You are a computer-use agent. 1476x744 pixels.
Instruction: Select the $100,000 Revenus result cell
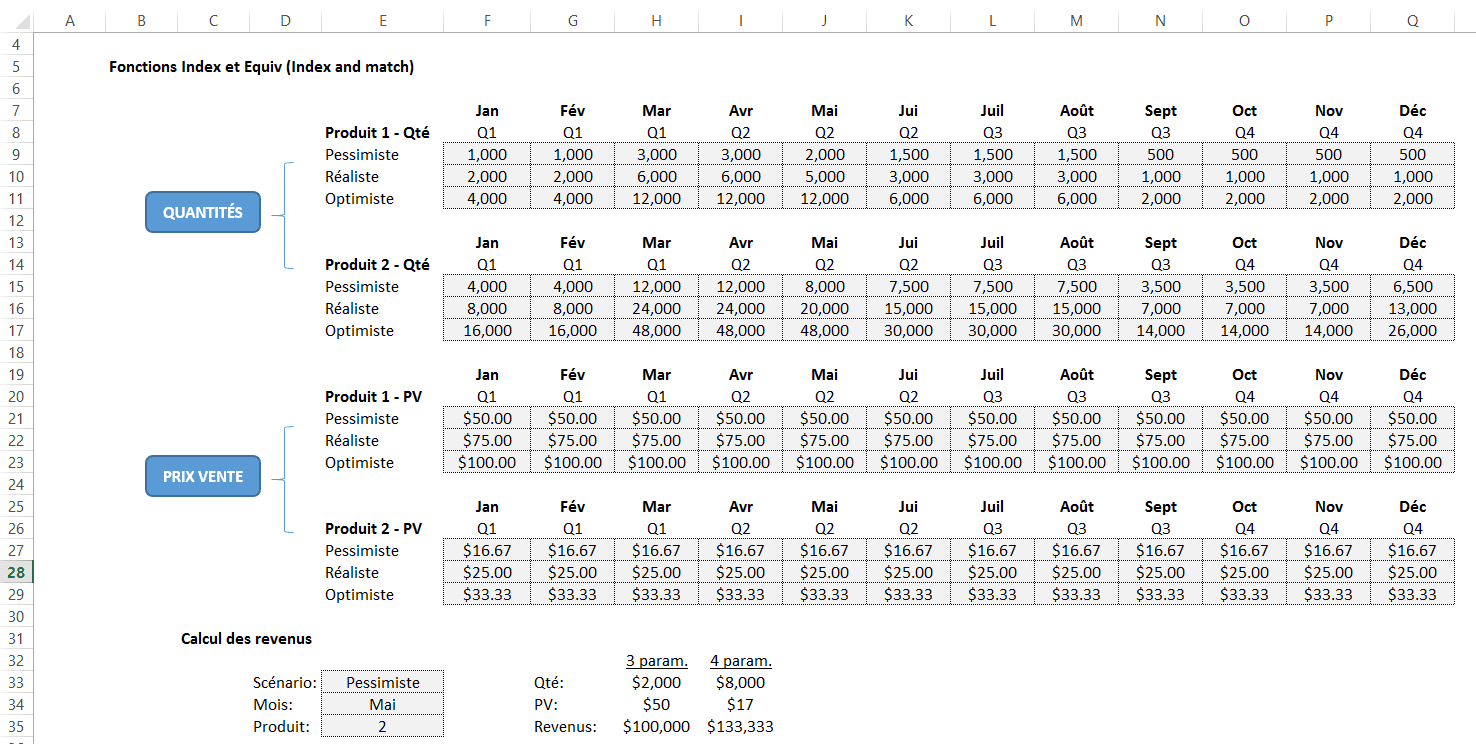[656, 726]
